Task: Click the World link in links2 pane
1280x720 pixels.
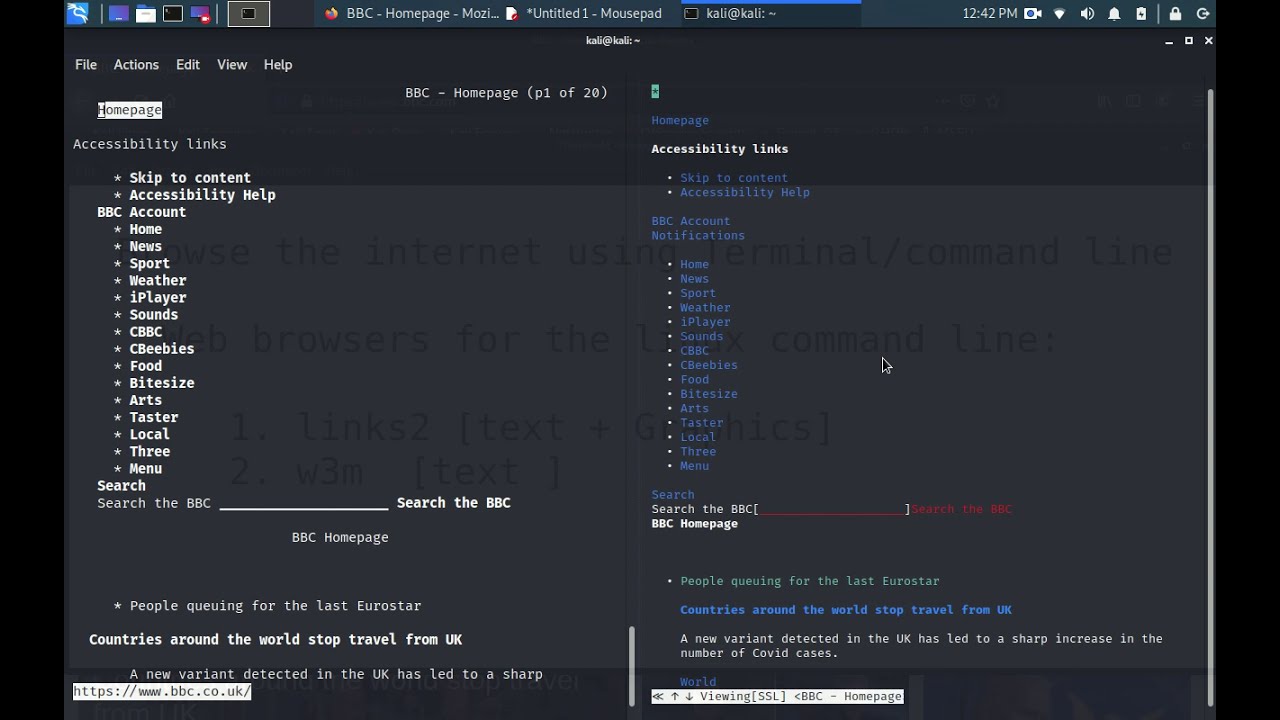Action: pyautogui.click(x=698, y=682)
